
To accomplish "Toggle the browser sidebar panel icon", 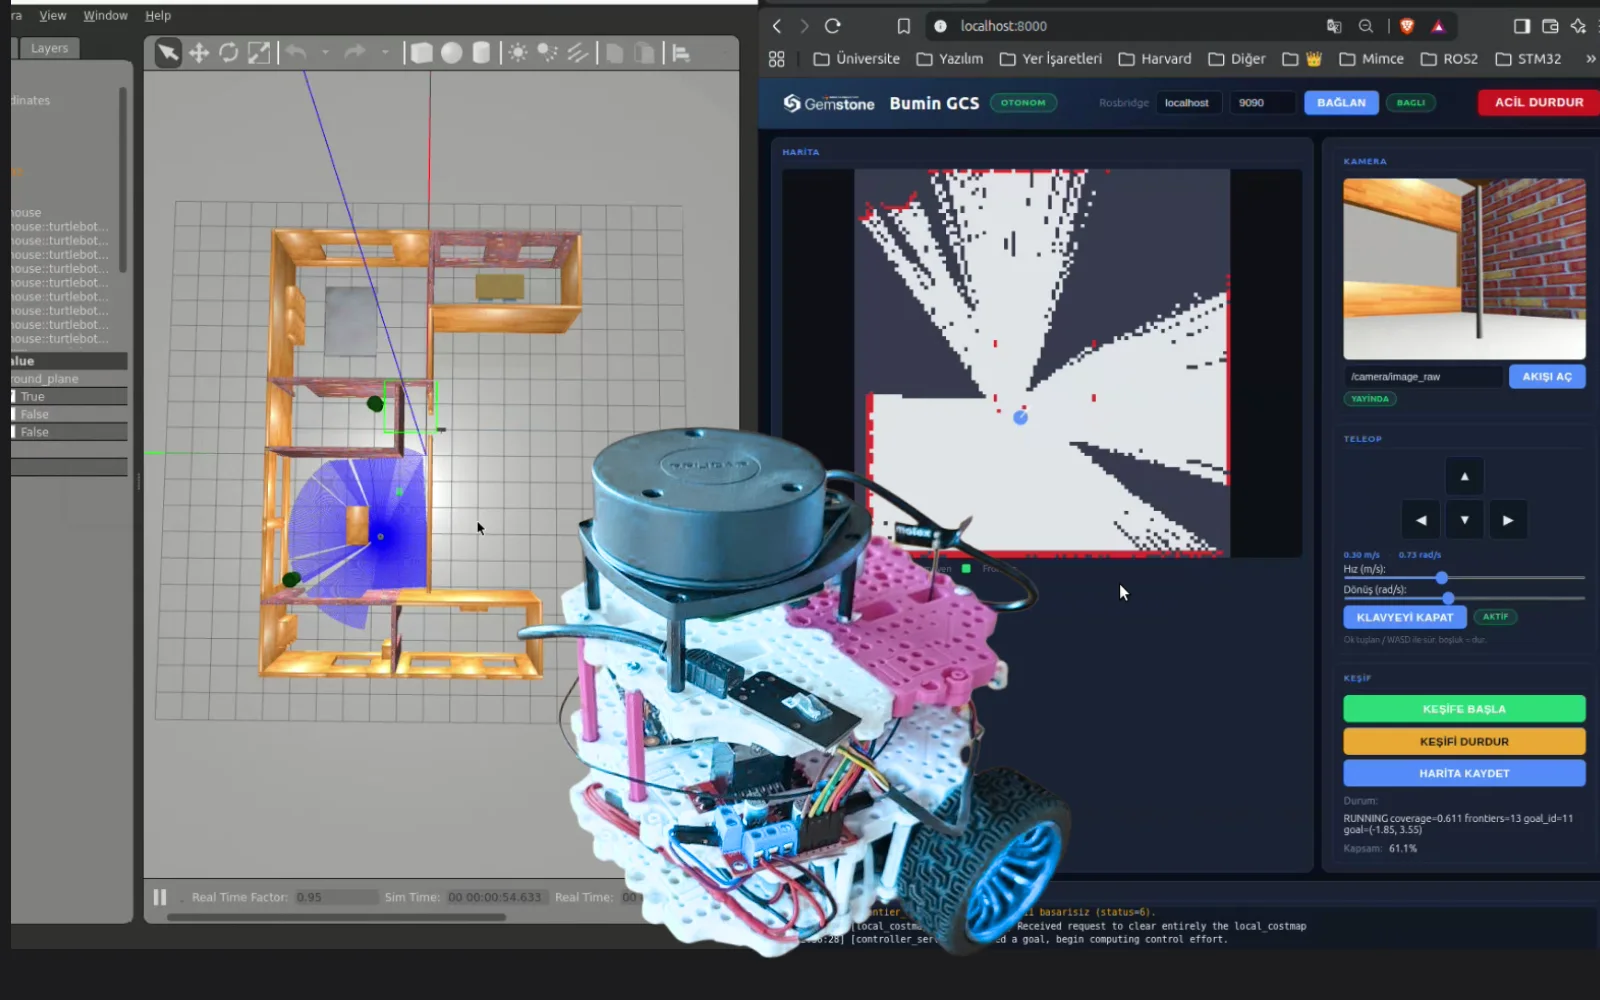I will pos(1522,26).
